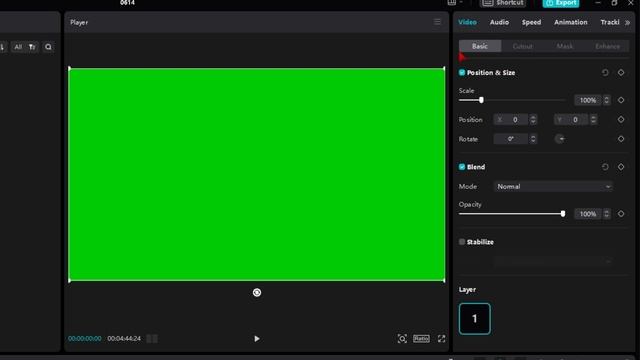
Task: Select the Layer 1 thumbnail
Action: coord(475,319)
